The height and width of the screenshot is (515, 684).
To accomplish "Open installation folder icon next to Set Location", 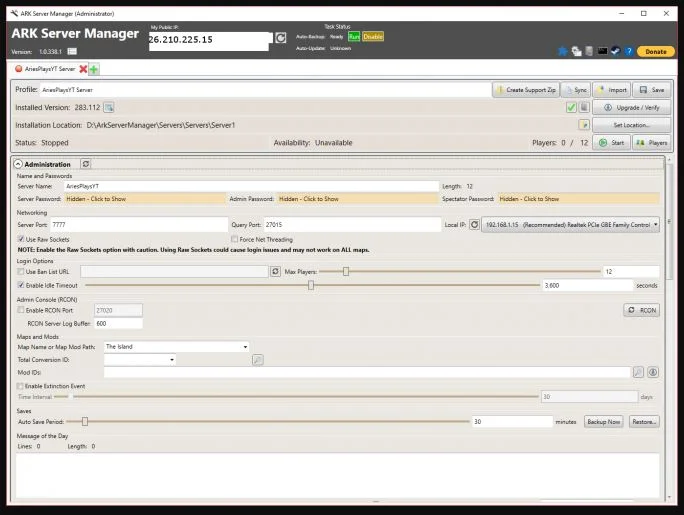I will click(584, 125).
